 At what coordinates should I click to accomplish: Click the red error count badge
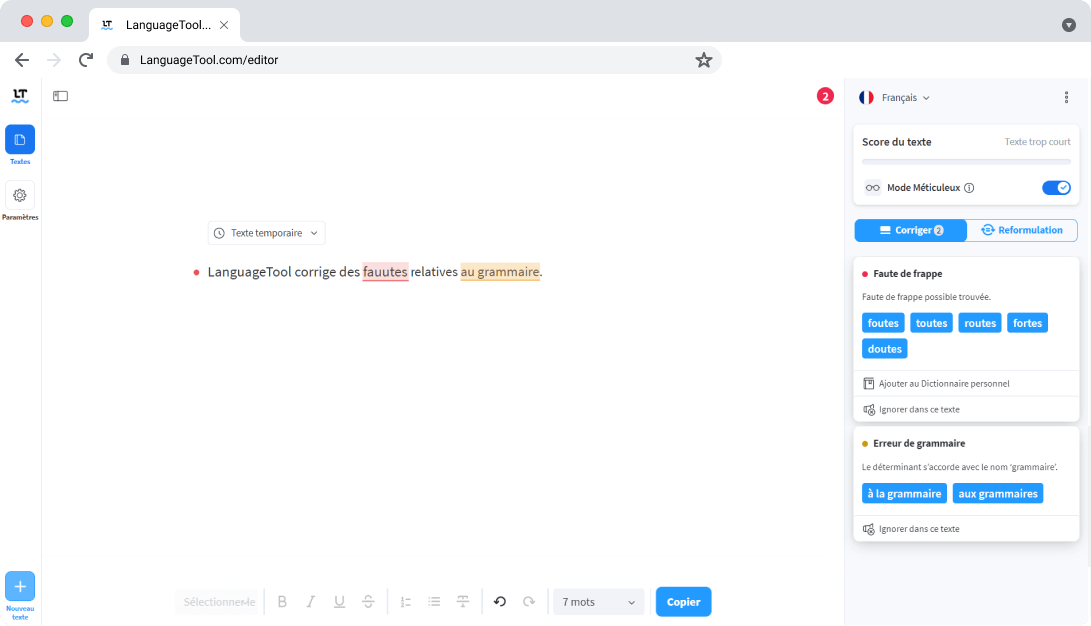tap(825, 96)
